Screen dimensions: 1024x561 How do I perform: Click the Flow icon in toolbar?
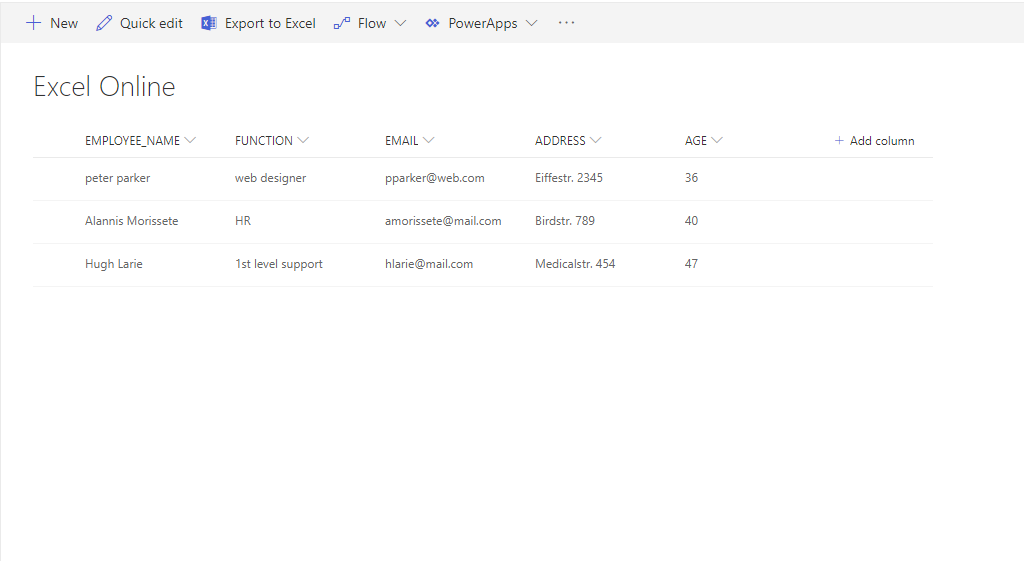(342, 23)
